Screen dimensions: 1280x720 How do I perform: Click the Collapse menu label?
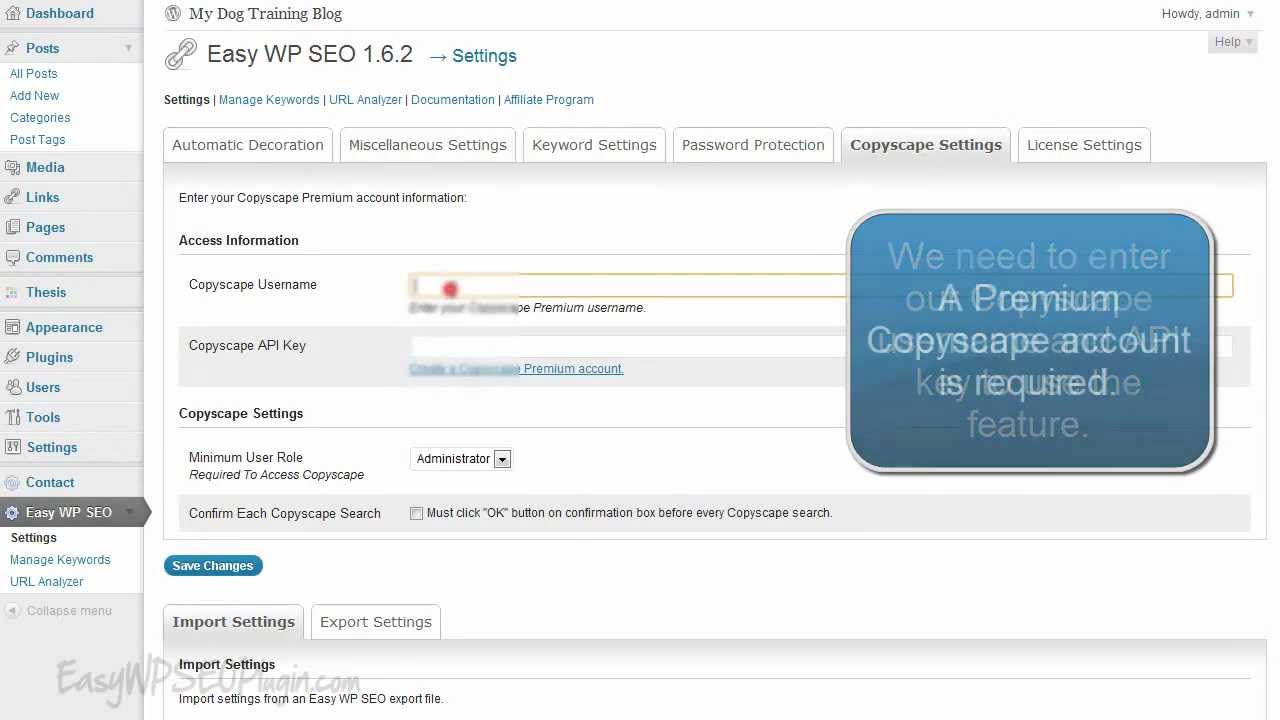coord(69,611)
